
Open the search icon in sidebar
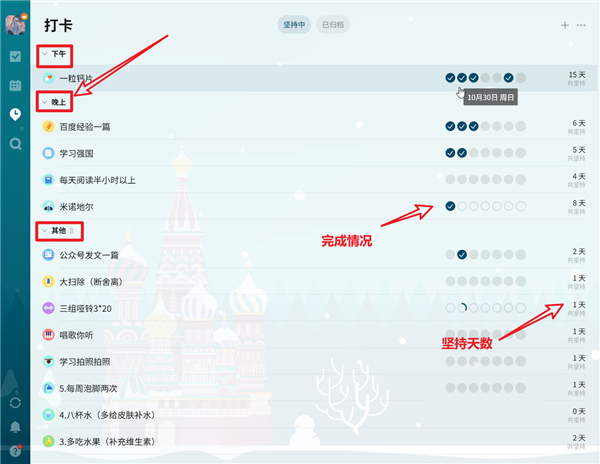pos(15,144)
